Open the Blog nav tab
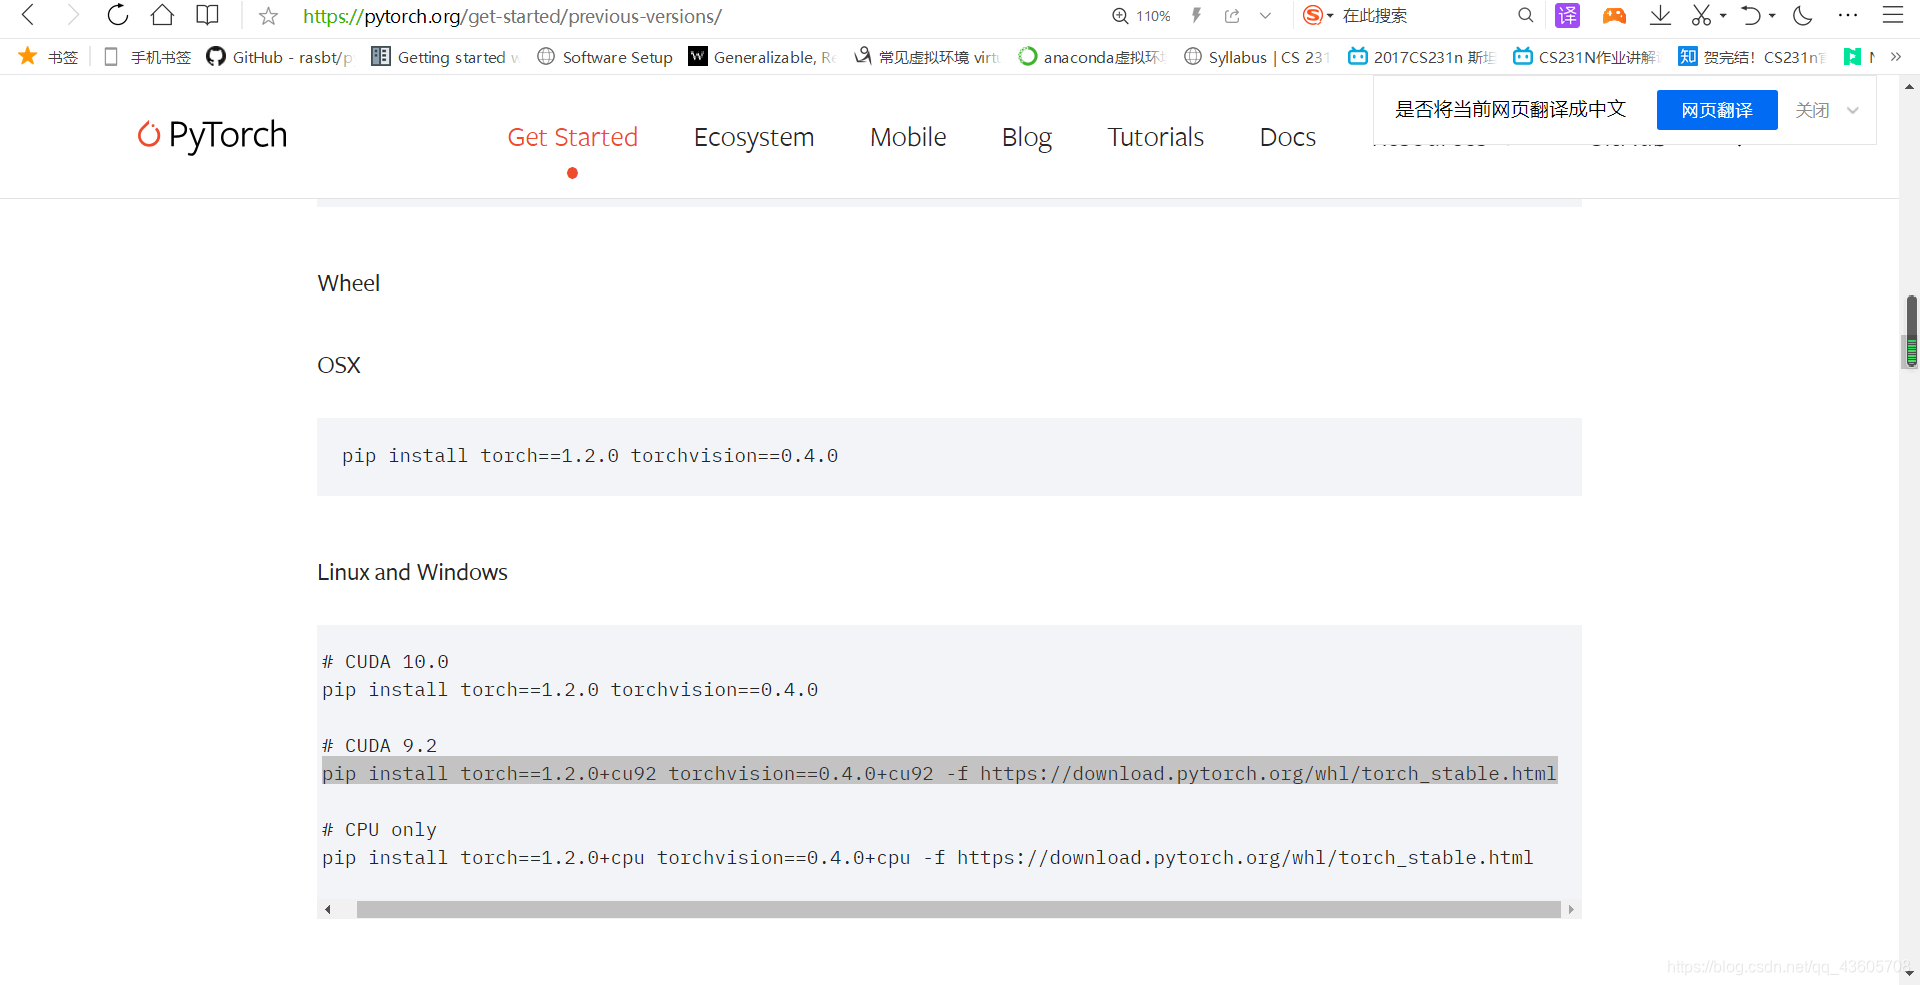 [x=1027, y=137]
